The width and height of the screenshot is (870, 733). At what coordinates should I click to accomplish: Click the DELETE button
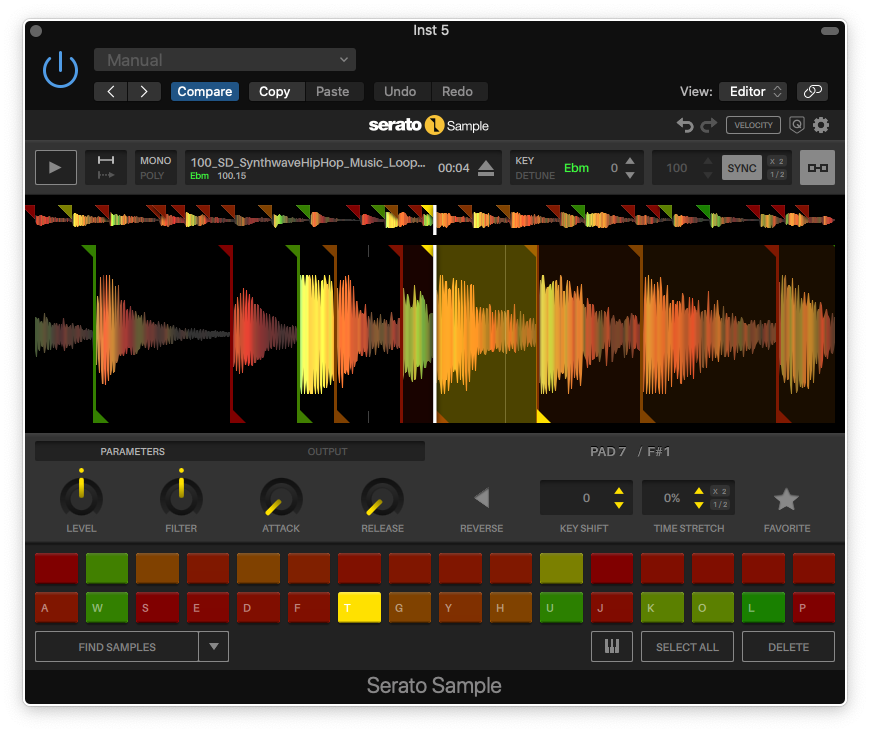coord(788,647)
